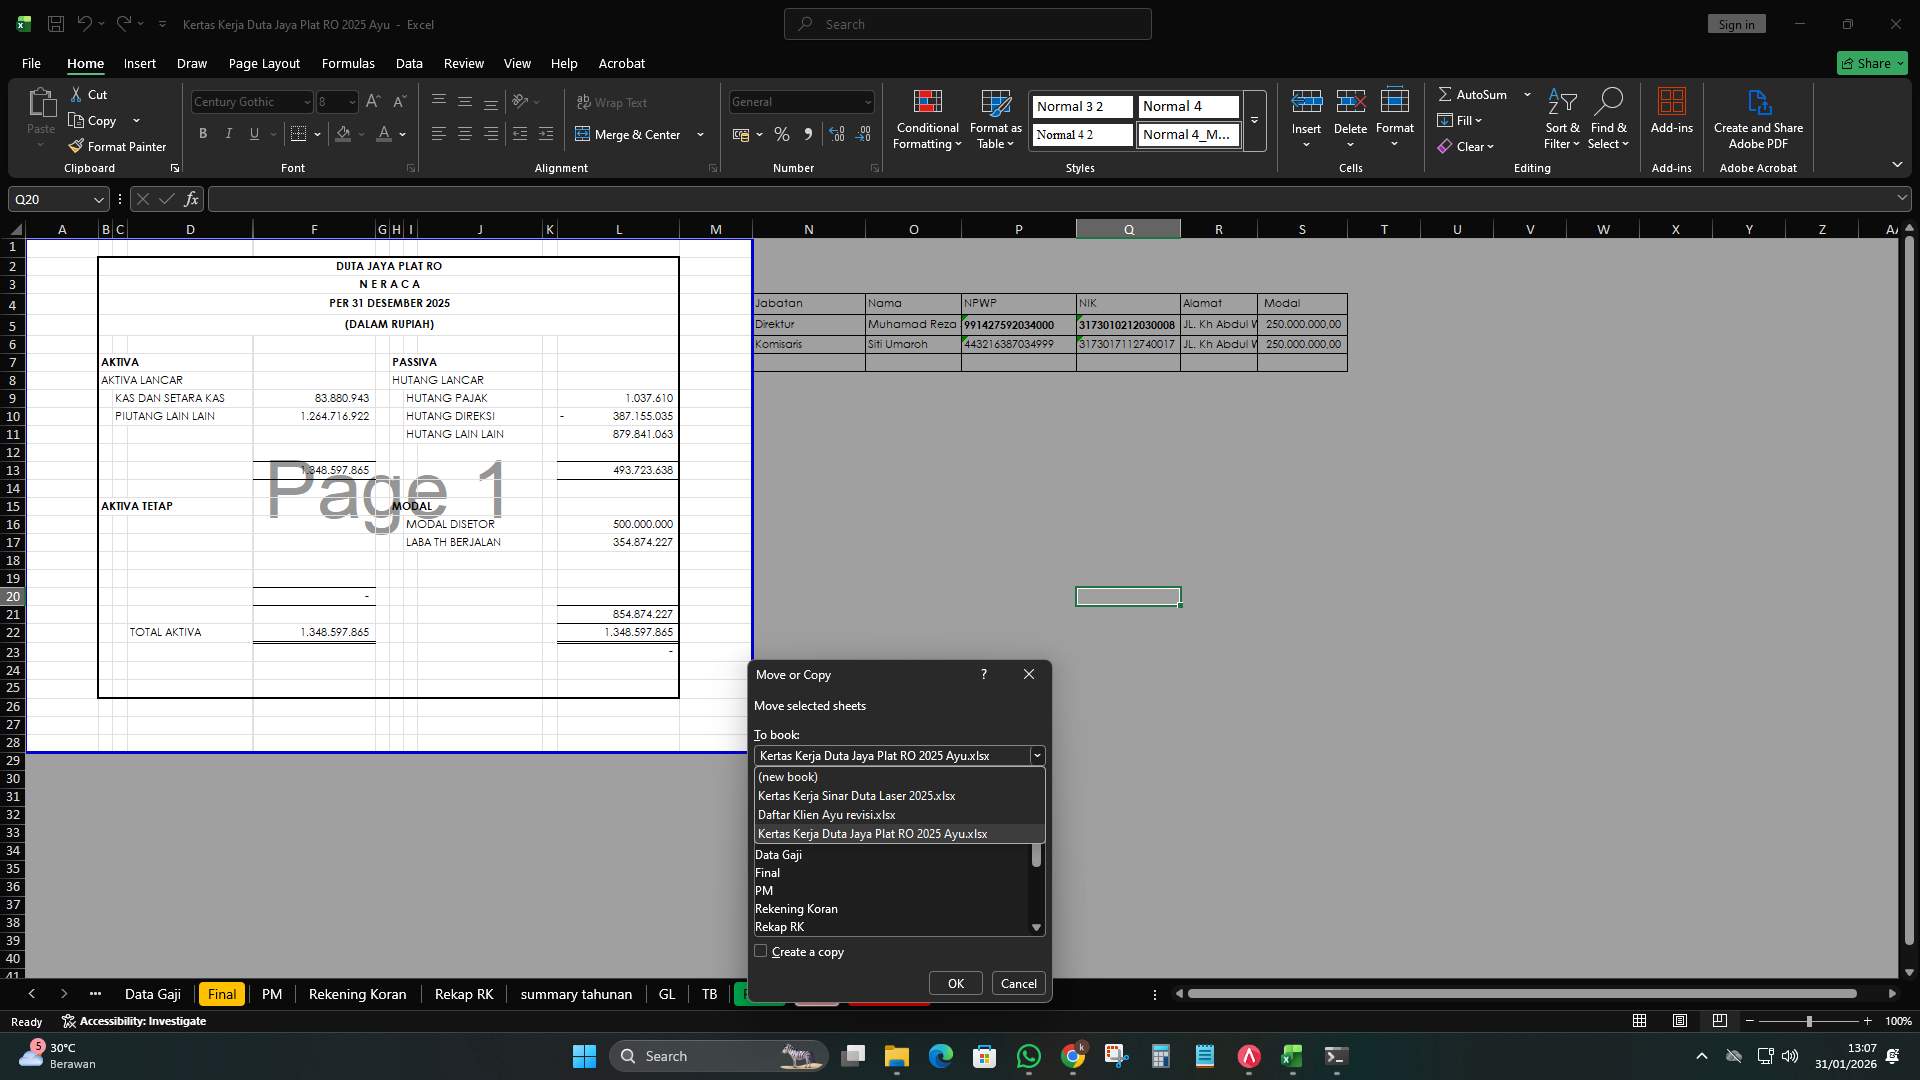
Task: Open the Name Box dropdown
Action: pos(98,199)
